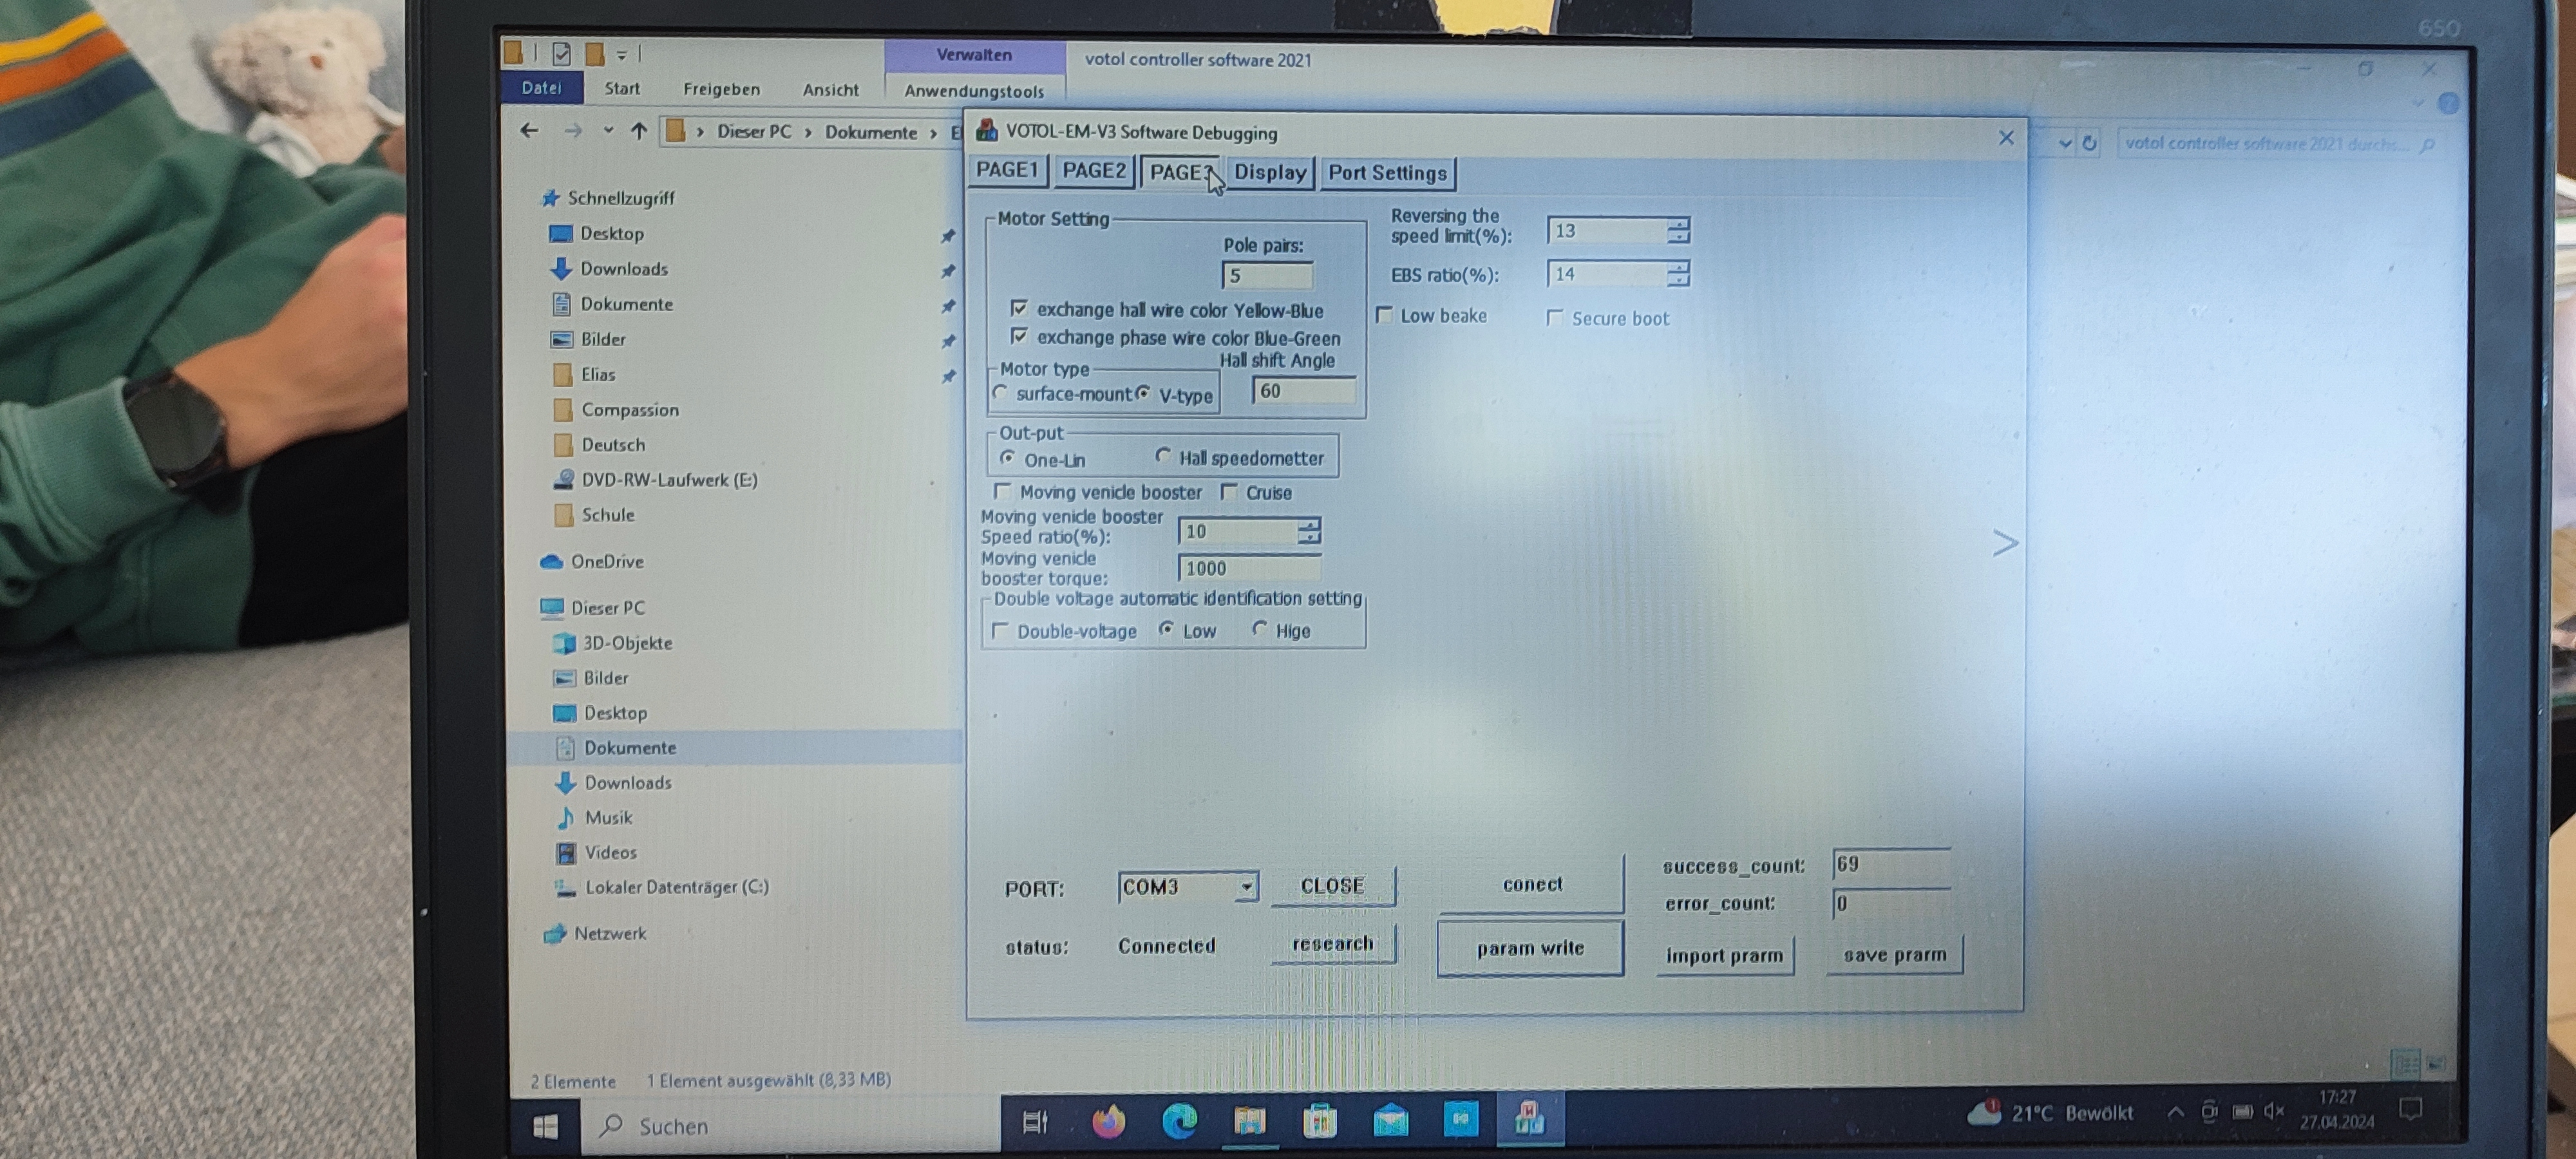Open the COM3 port dropdown

click(x=1246, y=887)
